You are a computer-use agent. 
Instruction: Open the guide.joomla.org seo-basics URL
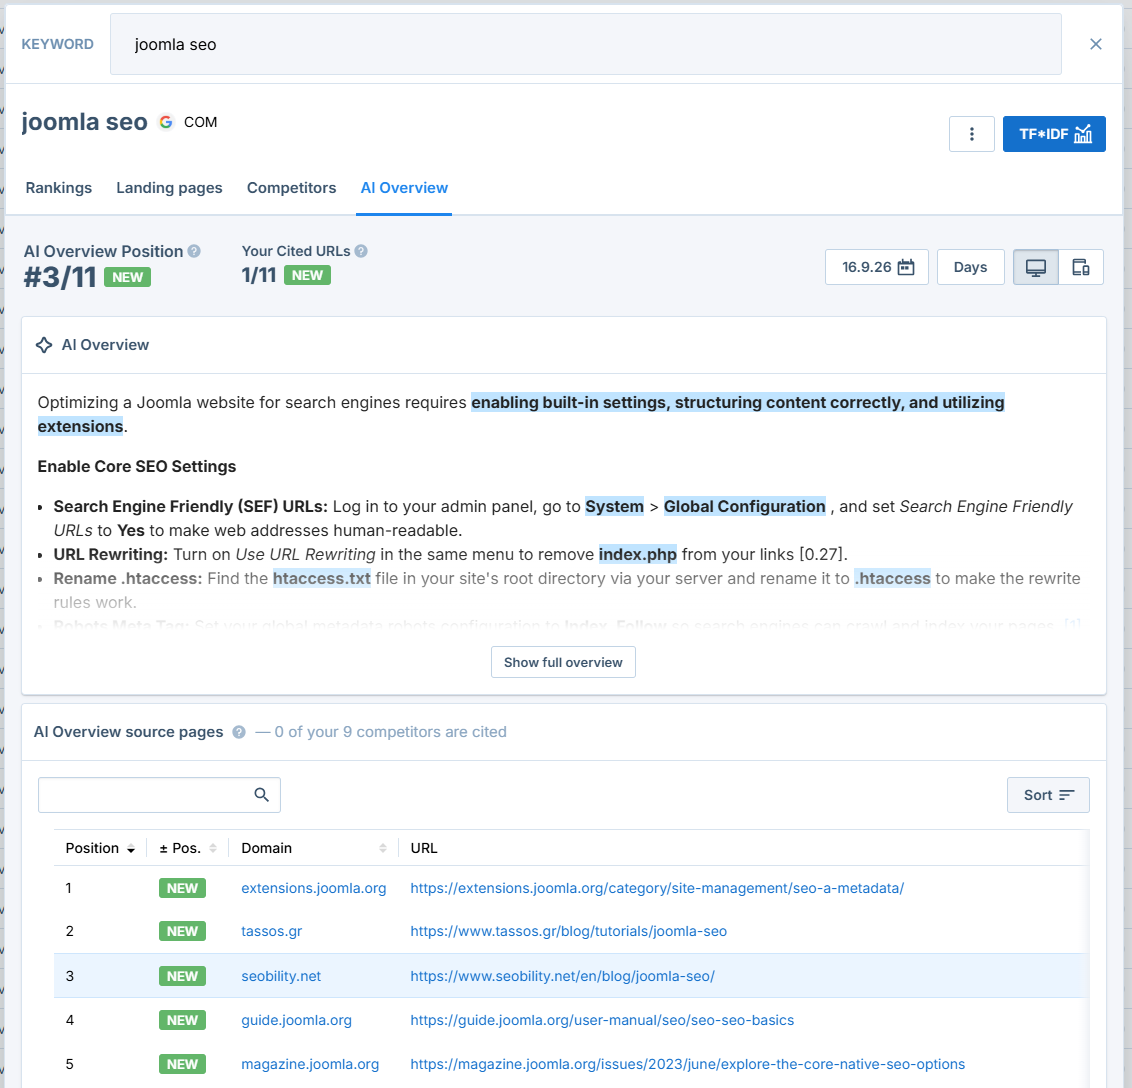[x=602, y=1020]
